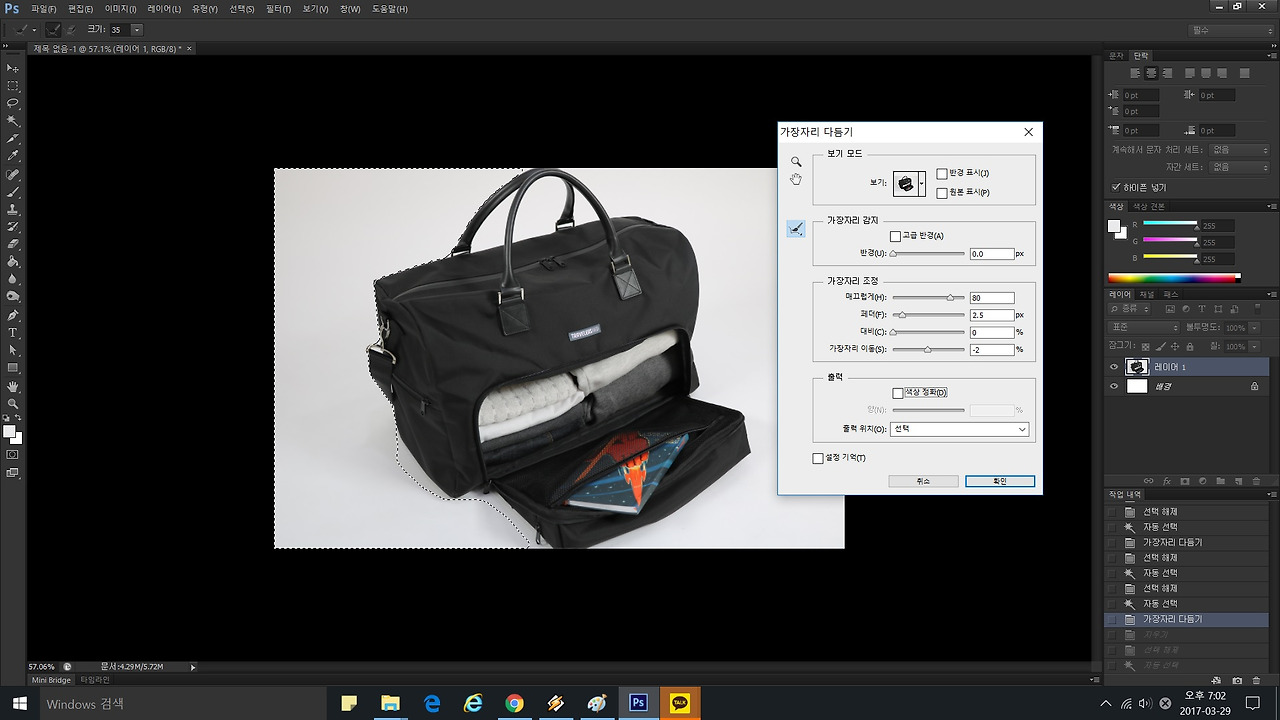Click the 가장자리 이동(S) value field
1280x720 pixels.
pyautogui.click(x=991, y=349)
